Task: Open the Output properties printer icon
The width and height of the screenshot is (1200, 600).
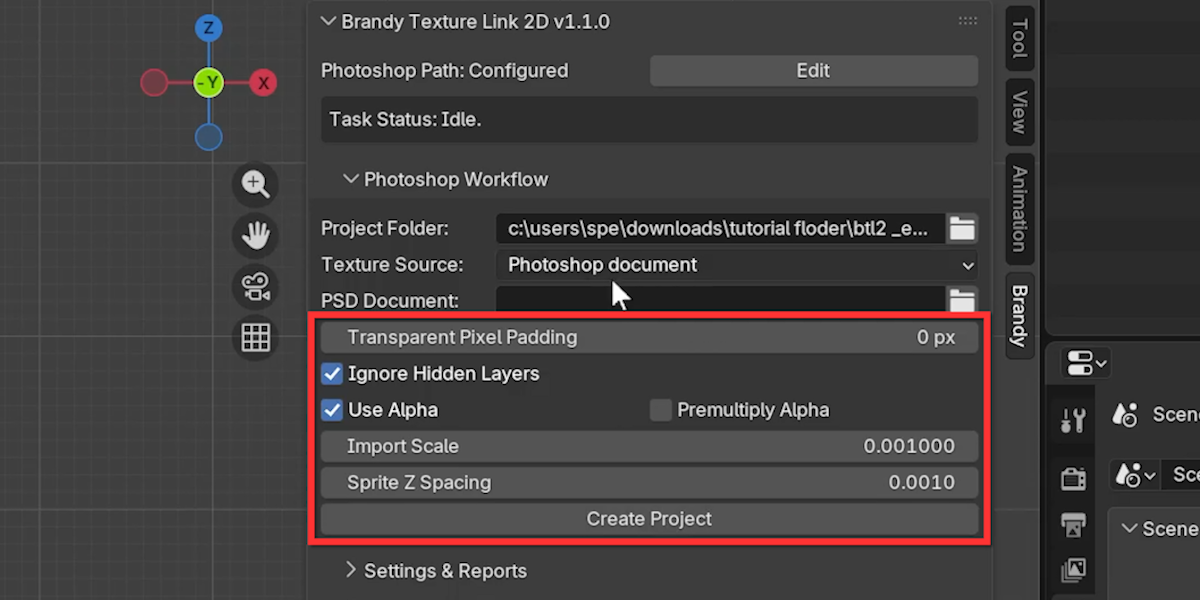Action: [1073, 524]
